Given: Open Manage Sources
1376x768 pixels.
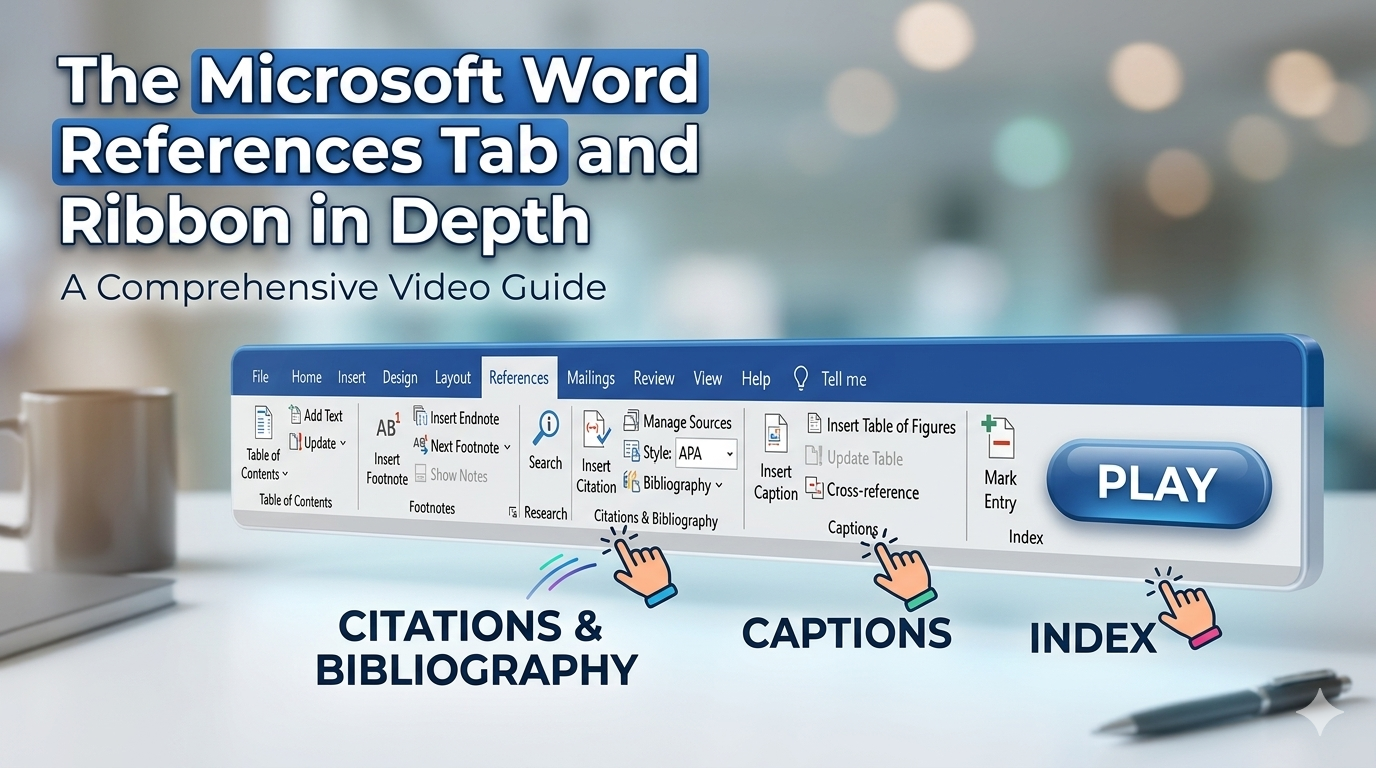Looking at the screenshot, I should 678,422.
